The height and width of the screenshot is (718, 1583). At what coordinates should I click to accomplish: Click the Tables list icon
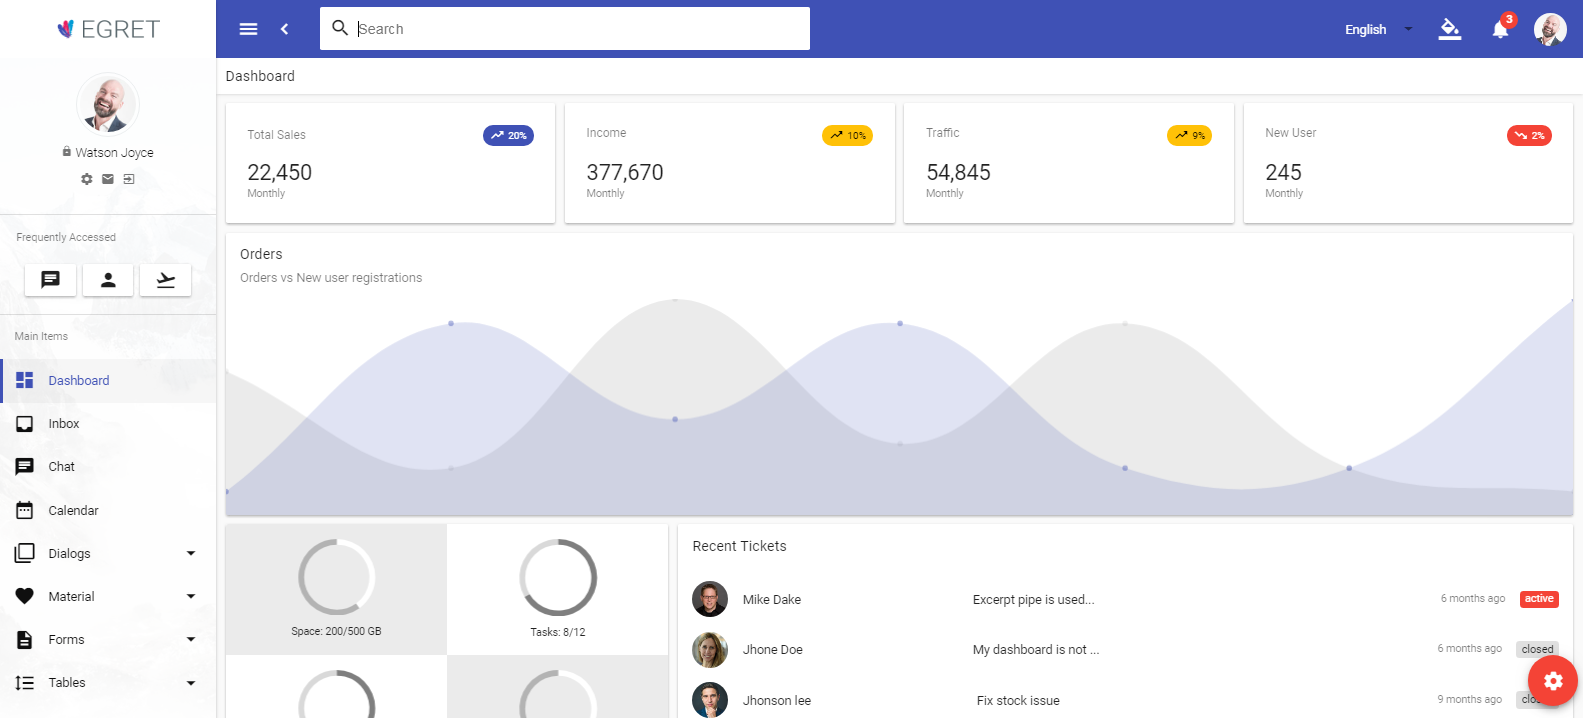pos(25,683)
